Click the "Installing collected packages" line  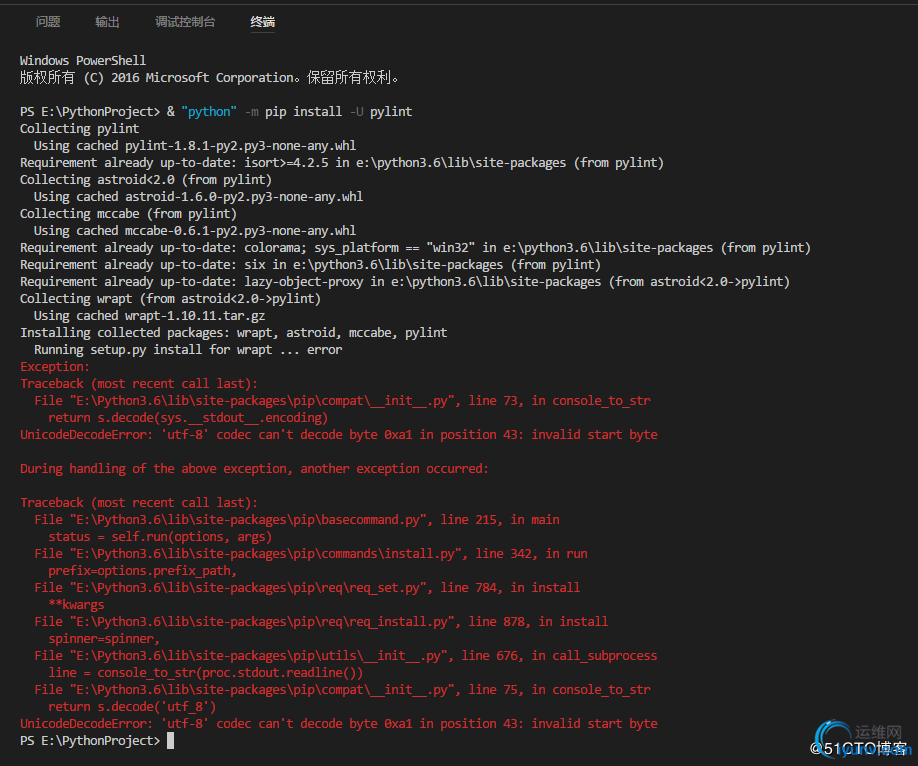click(234, 332)
